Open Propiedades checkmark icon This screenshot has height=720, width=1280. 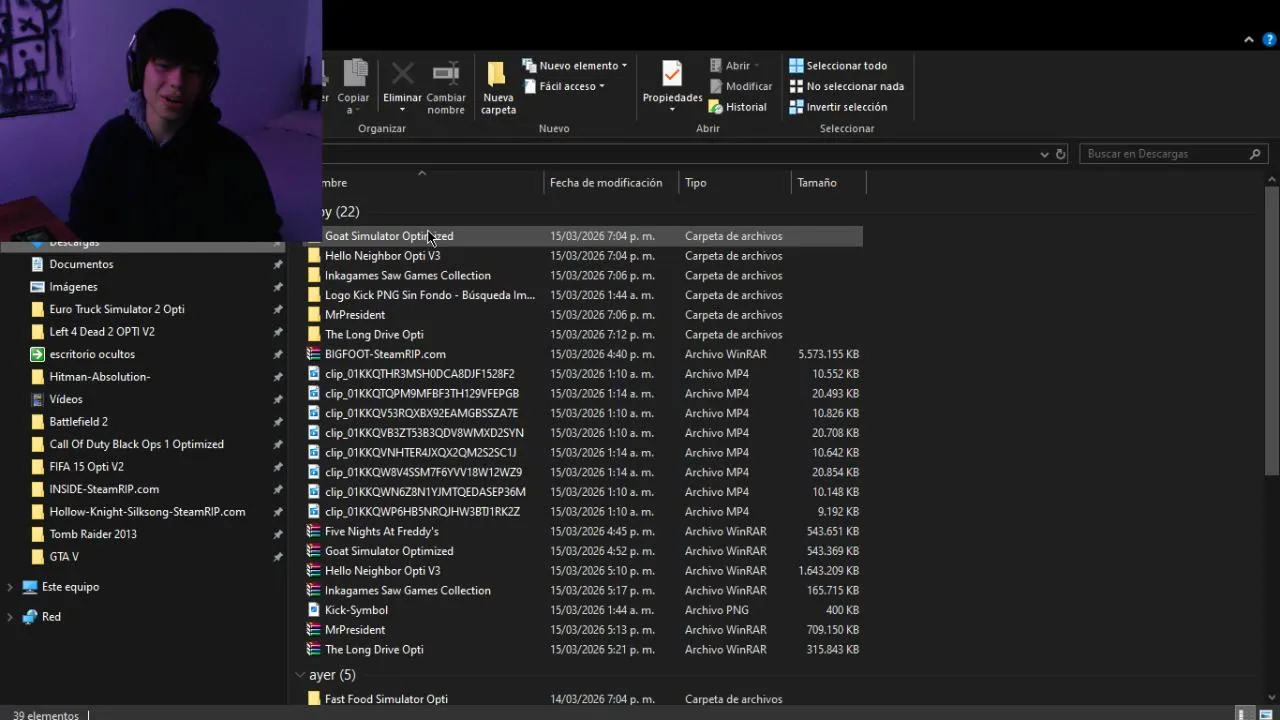[x=672, y=74]
